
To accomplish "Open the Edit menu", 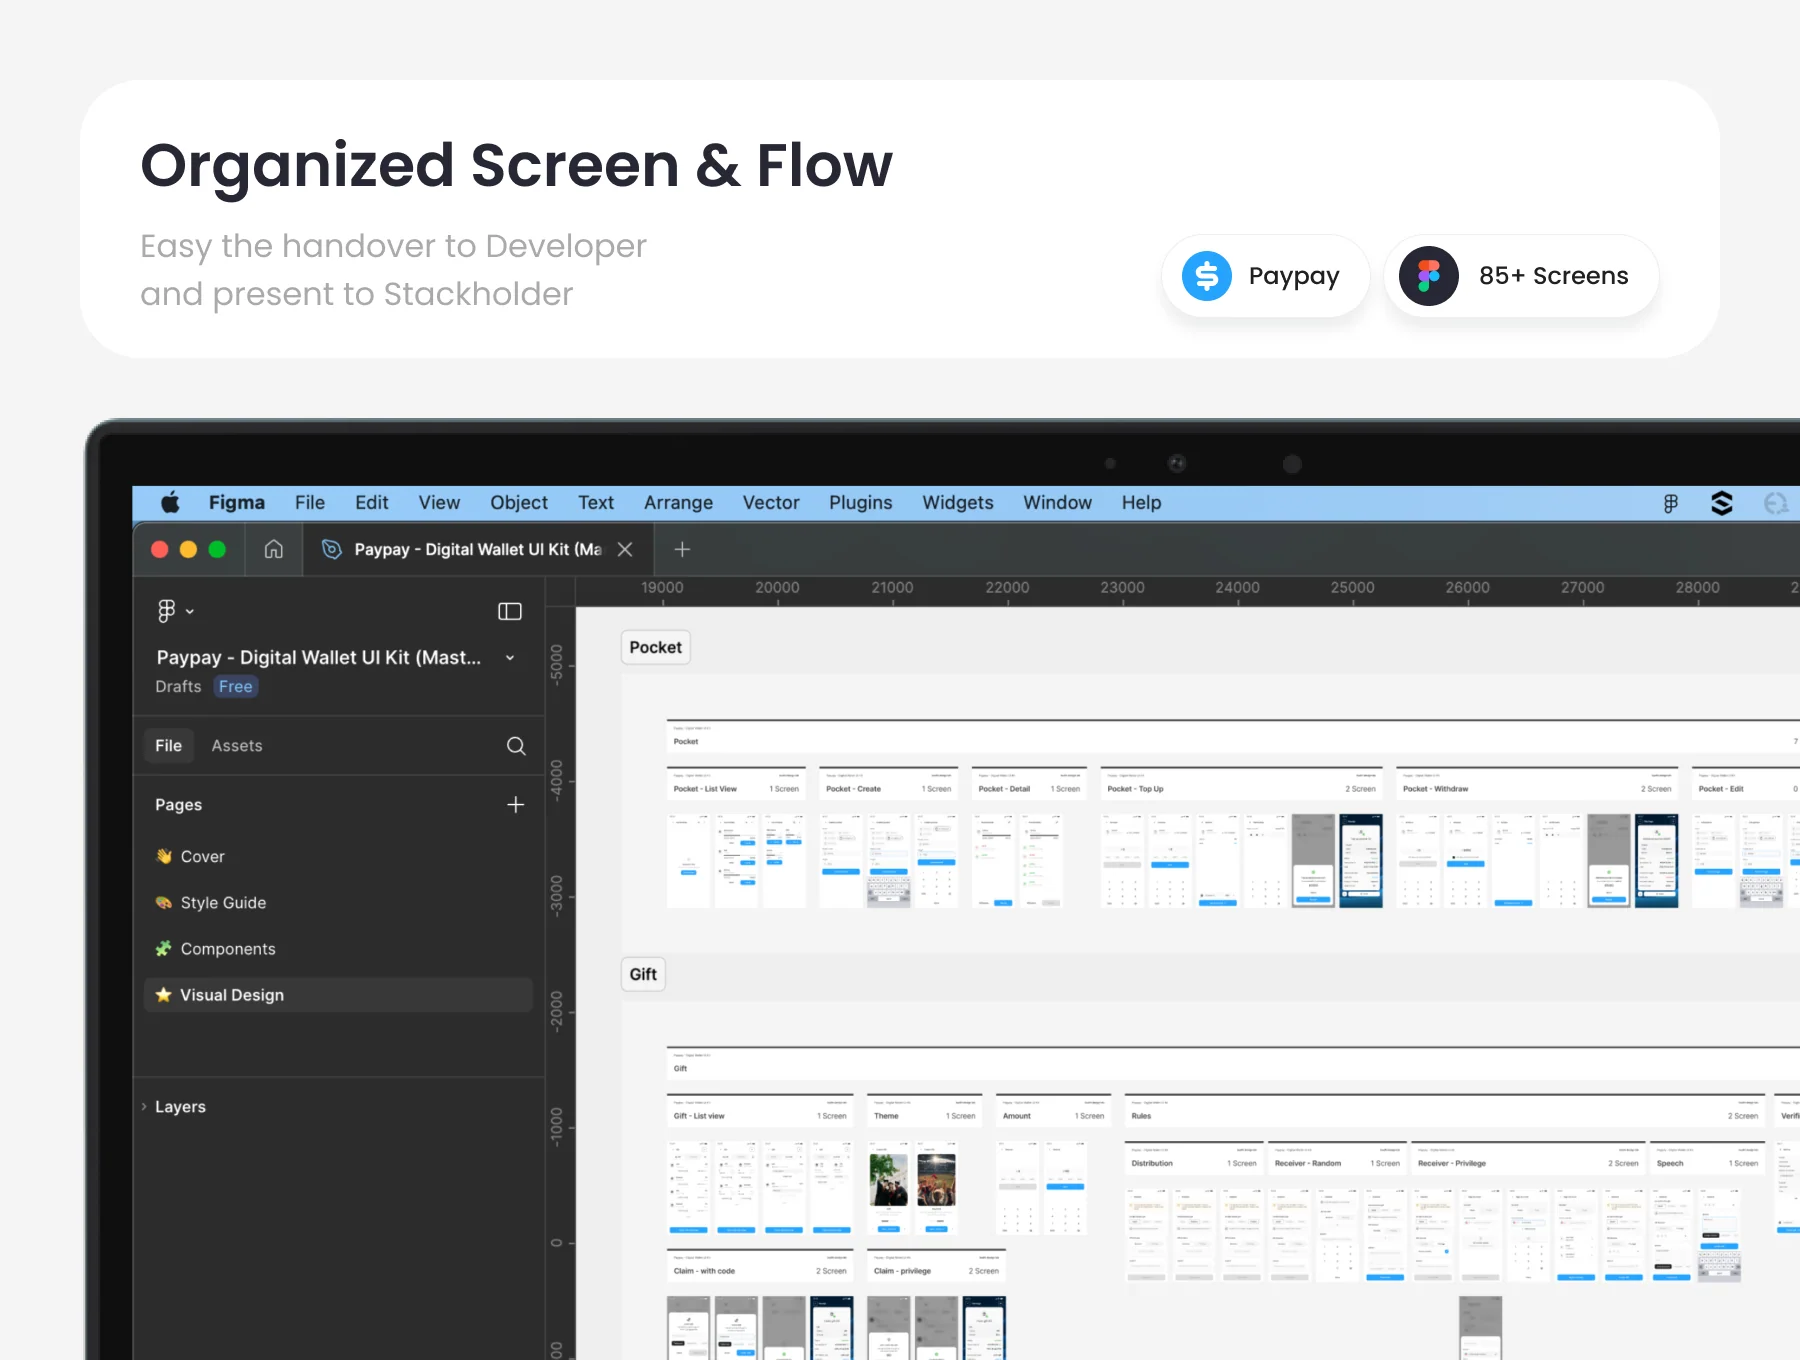I will (x=372, y=503).
